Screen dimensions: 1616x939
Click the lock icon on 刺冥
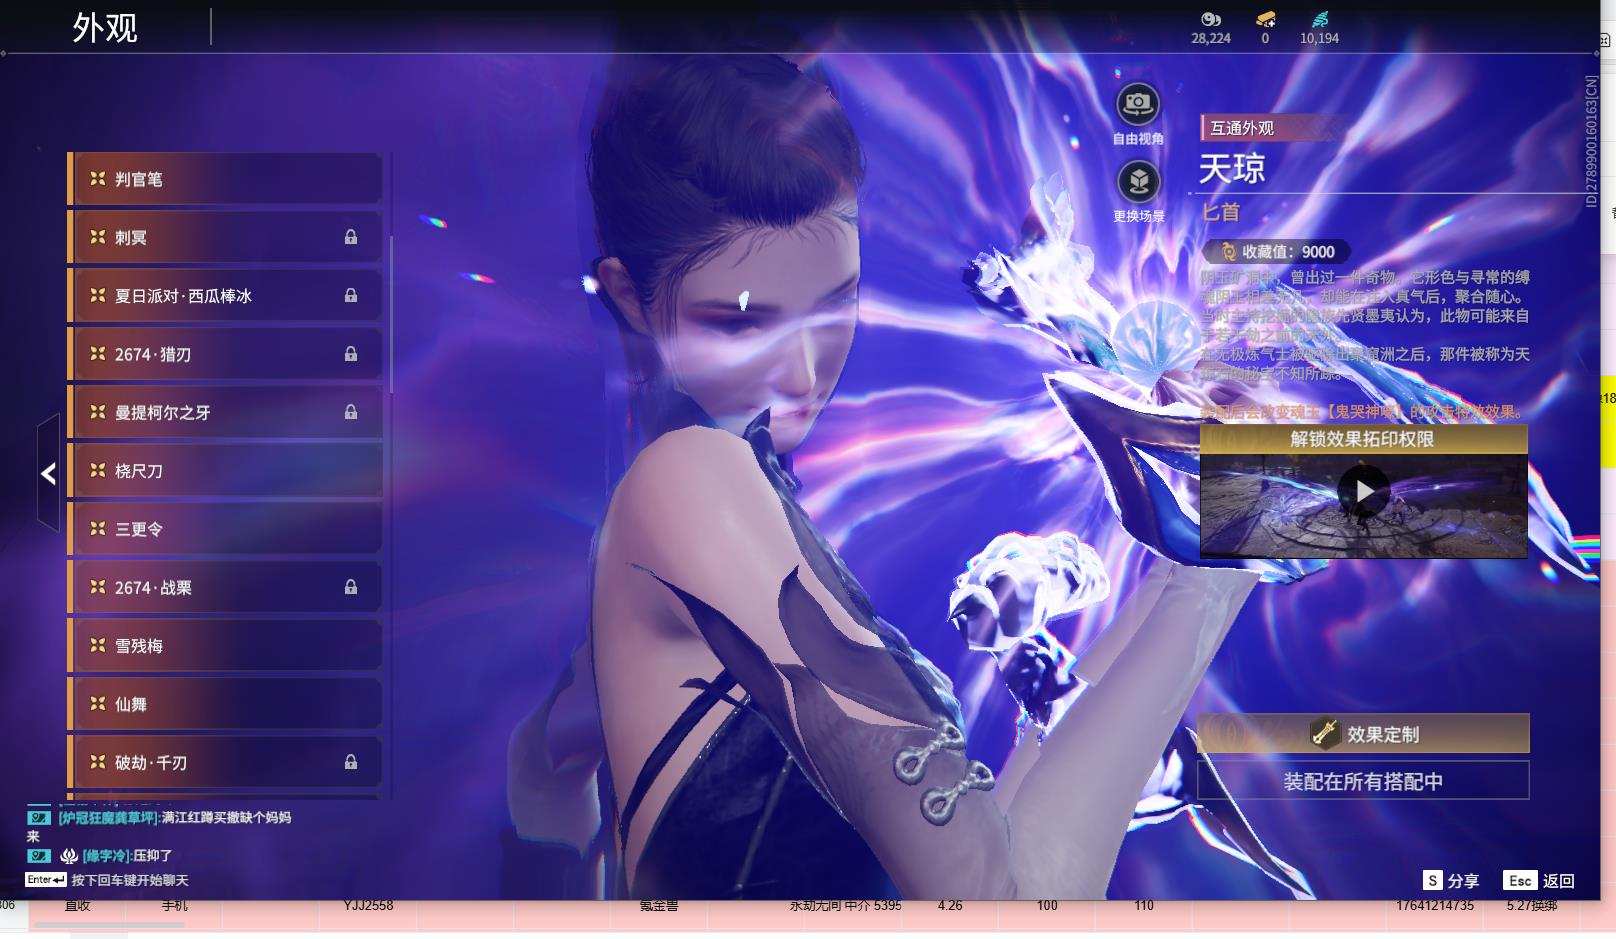(351, 237)
